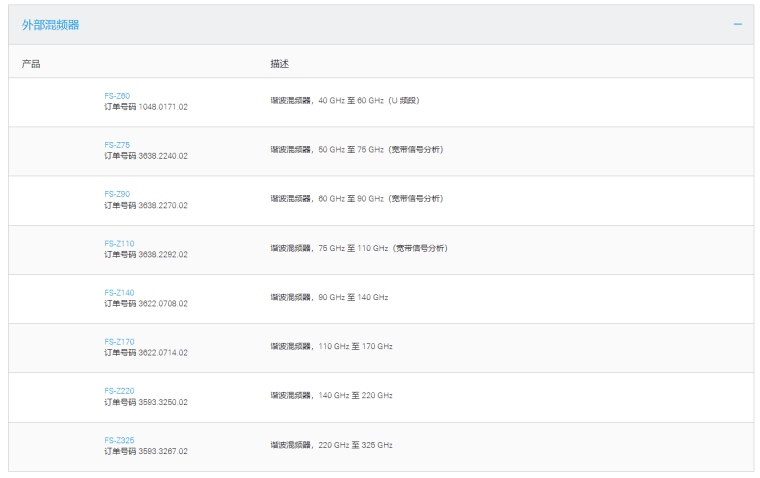Click order number 1048.0171.02
This screenshot has height=478, width=760.
click(146, 107)
